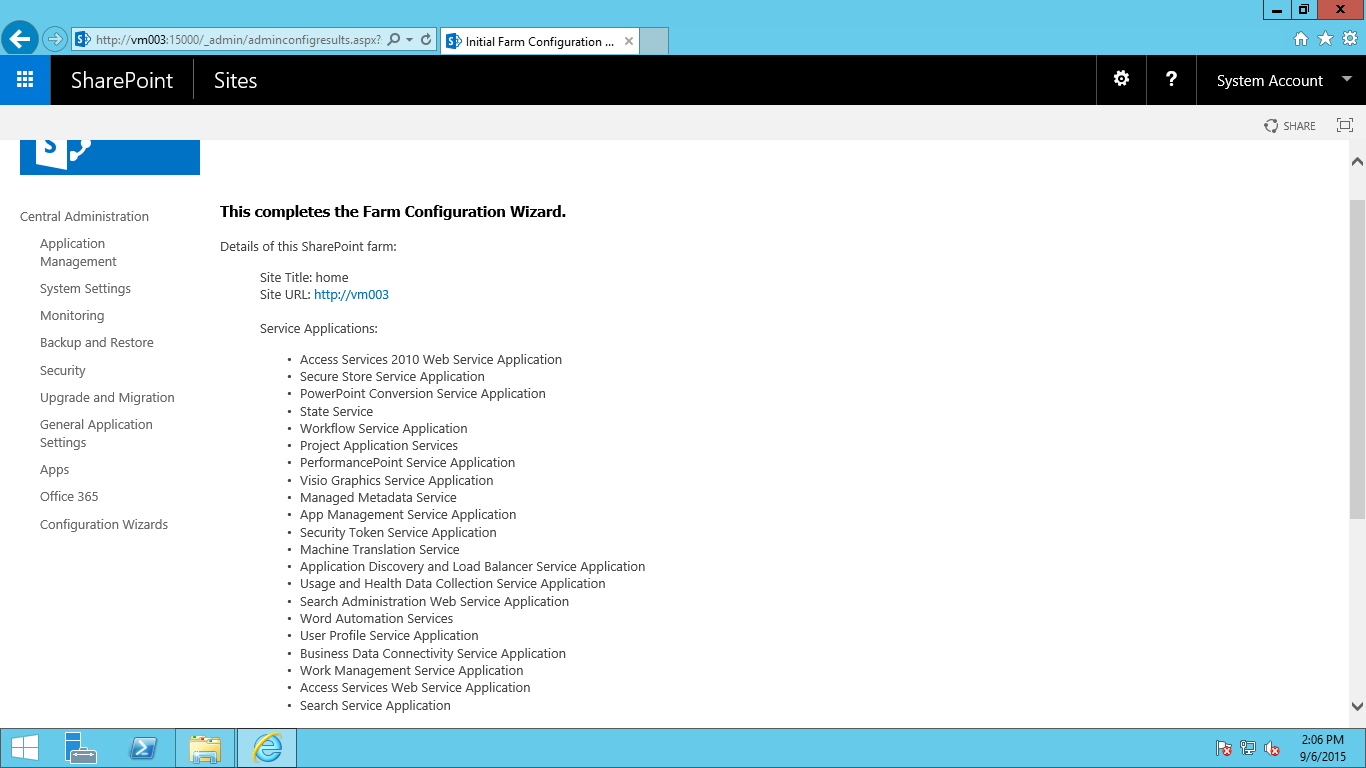Click the SHARE button
Screen dimensions: 1366x768
click(x=1290, y=126)
